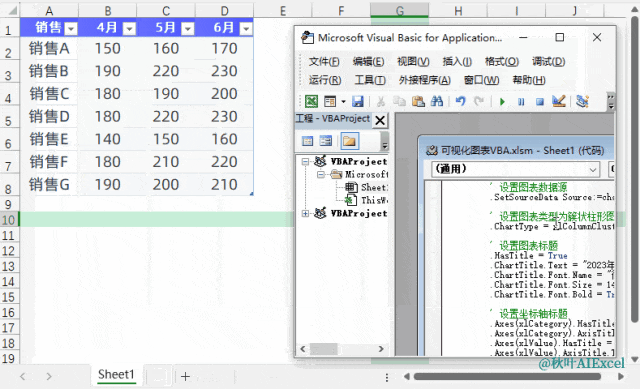The image size is (640, 389).
Task: Open the 调试(D) menu
Action: click(x=548, y=62)
